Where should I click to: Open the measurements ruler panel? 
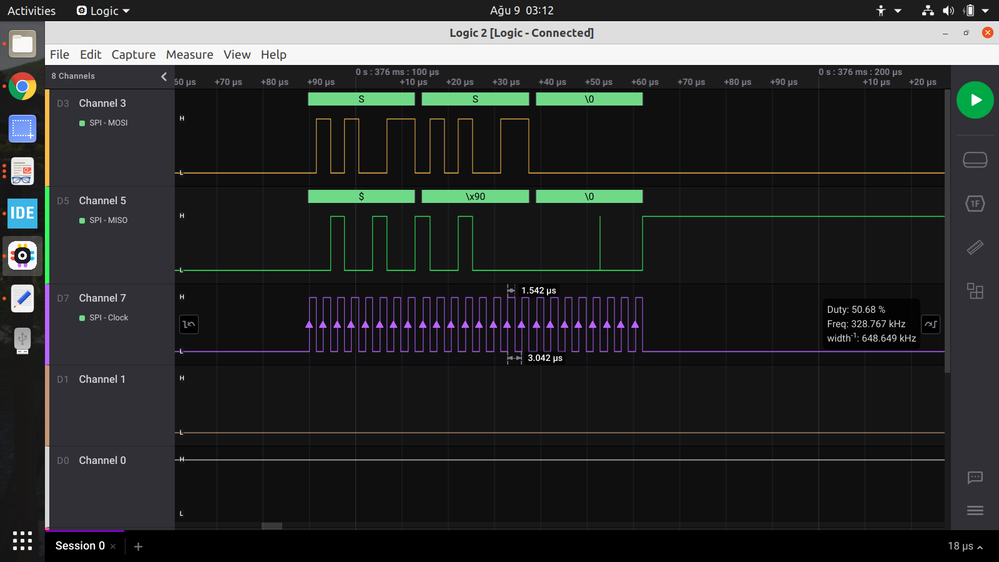tap(975, 247)
